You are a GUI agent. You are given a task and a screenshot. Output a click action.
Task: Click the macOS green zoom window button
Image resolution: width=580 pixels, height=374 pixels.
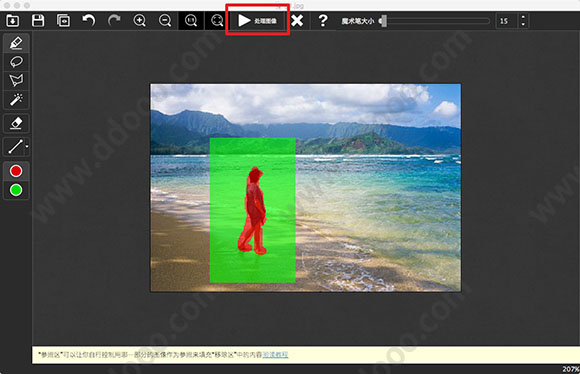[x=27, y=6]
